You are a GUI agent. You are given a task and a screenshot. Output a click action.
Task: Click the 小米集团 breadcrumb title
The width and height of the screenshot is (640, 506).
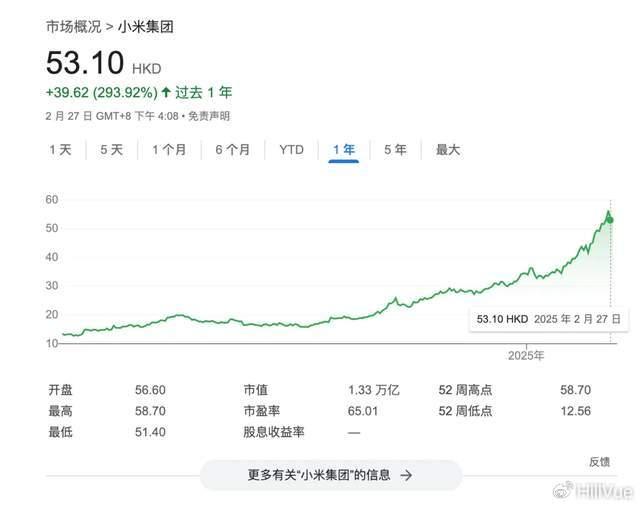(145, 27)
